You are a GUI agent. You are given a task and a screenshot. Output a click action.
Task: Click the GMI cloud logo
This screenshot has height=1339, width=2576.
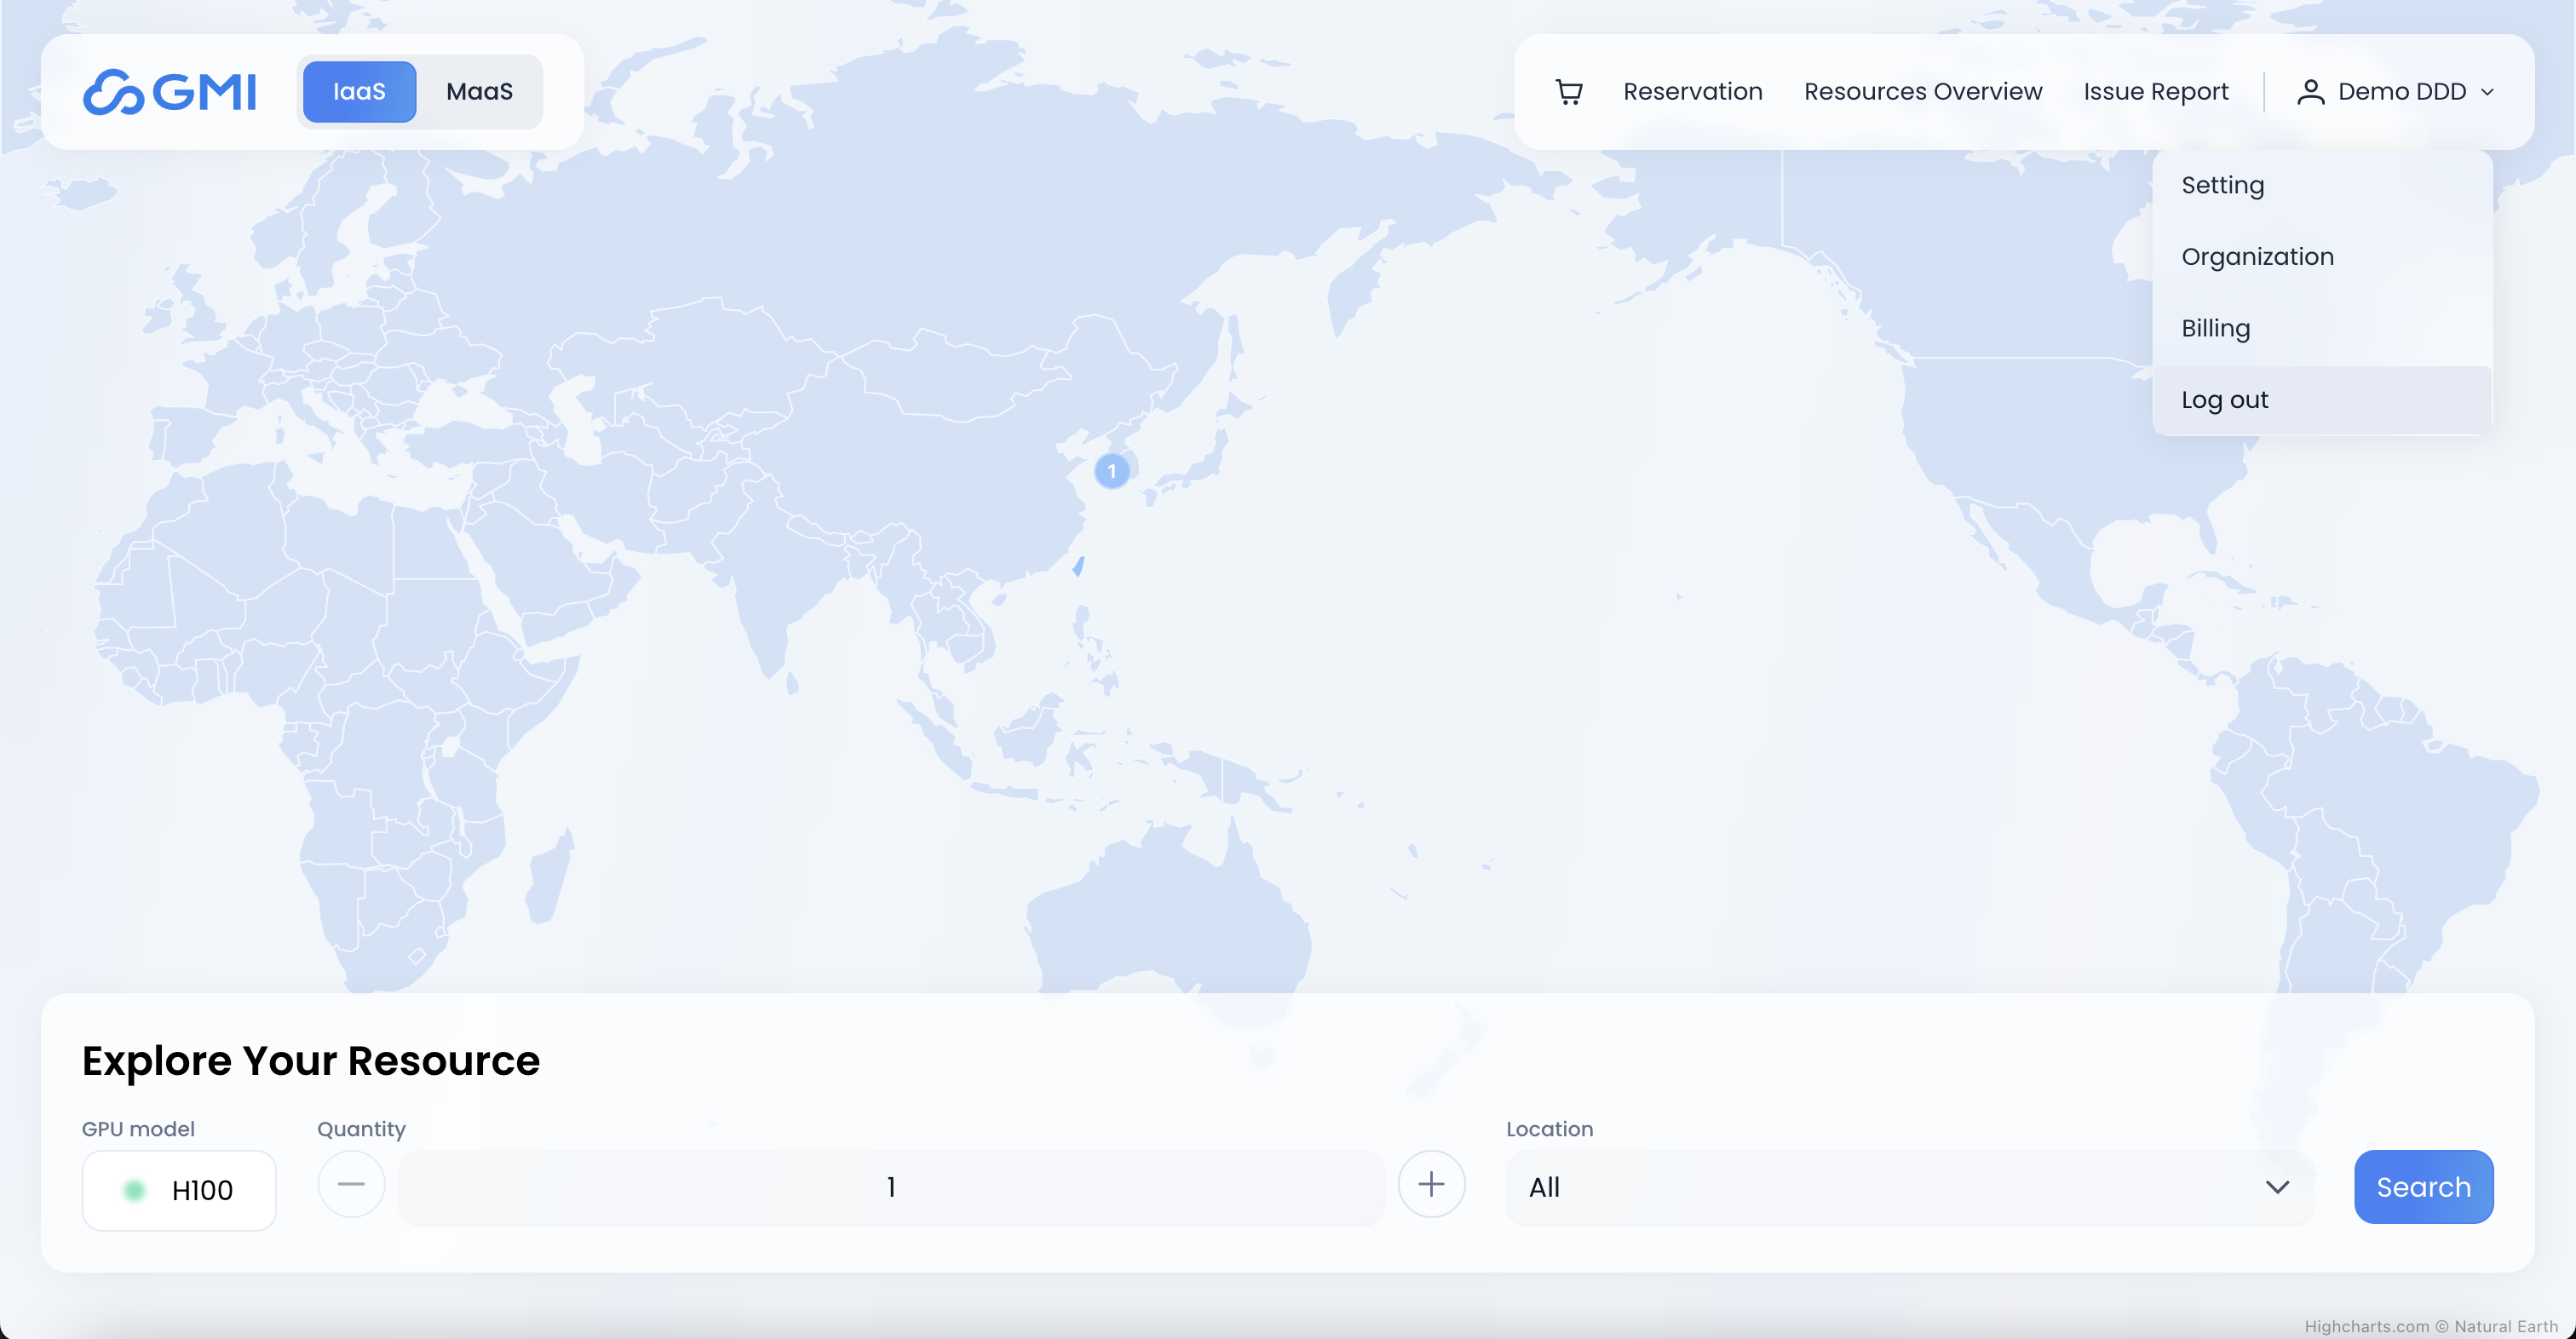click(169, 92)
